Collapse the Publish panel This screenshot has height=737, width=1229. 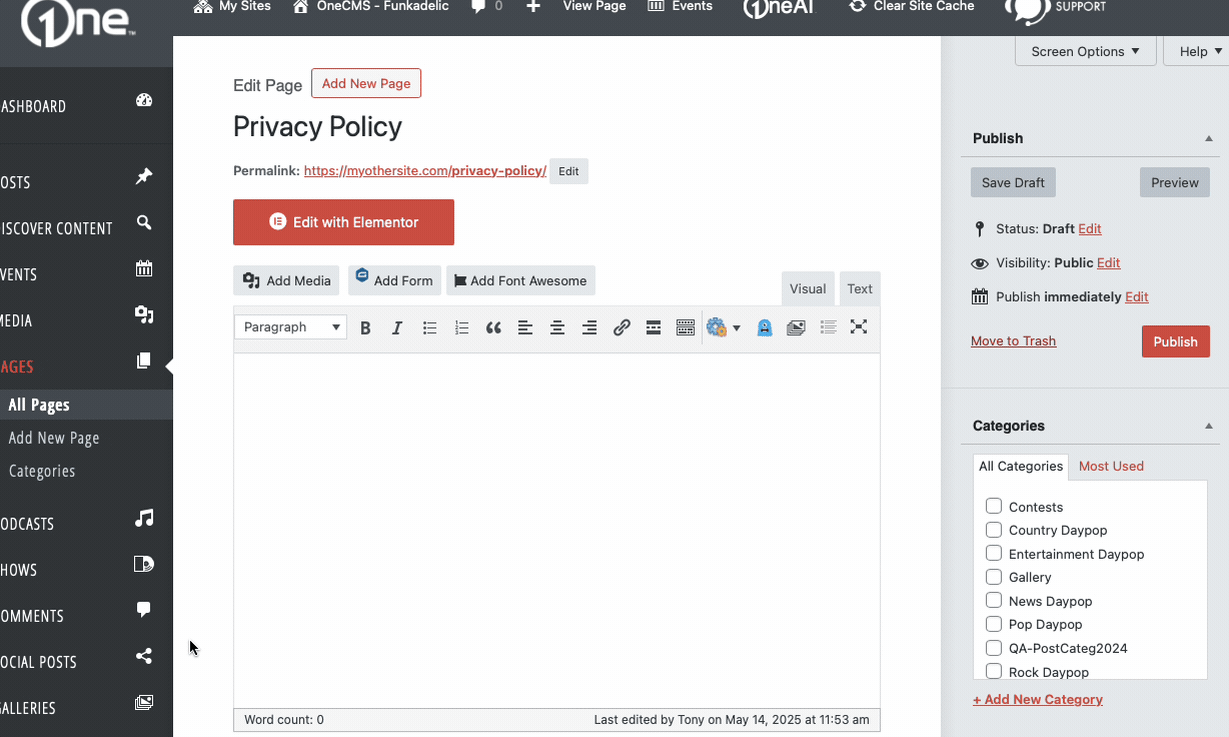pos(1208,138)
